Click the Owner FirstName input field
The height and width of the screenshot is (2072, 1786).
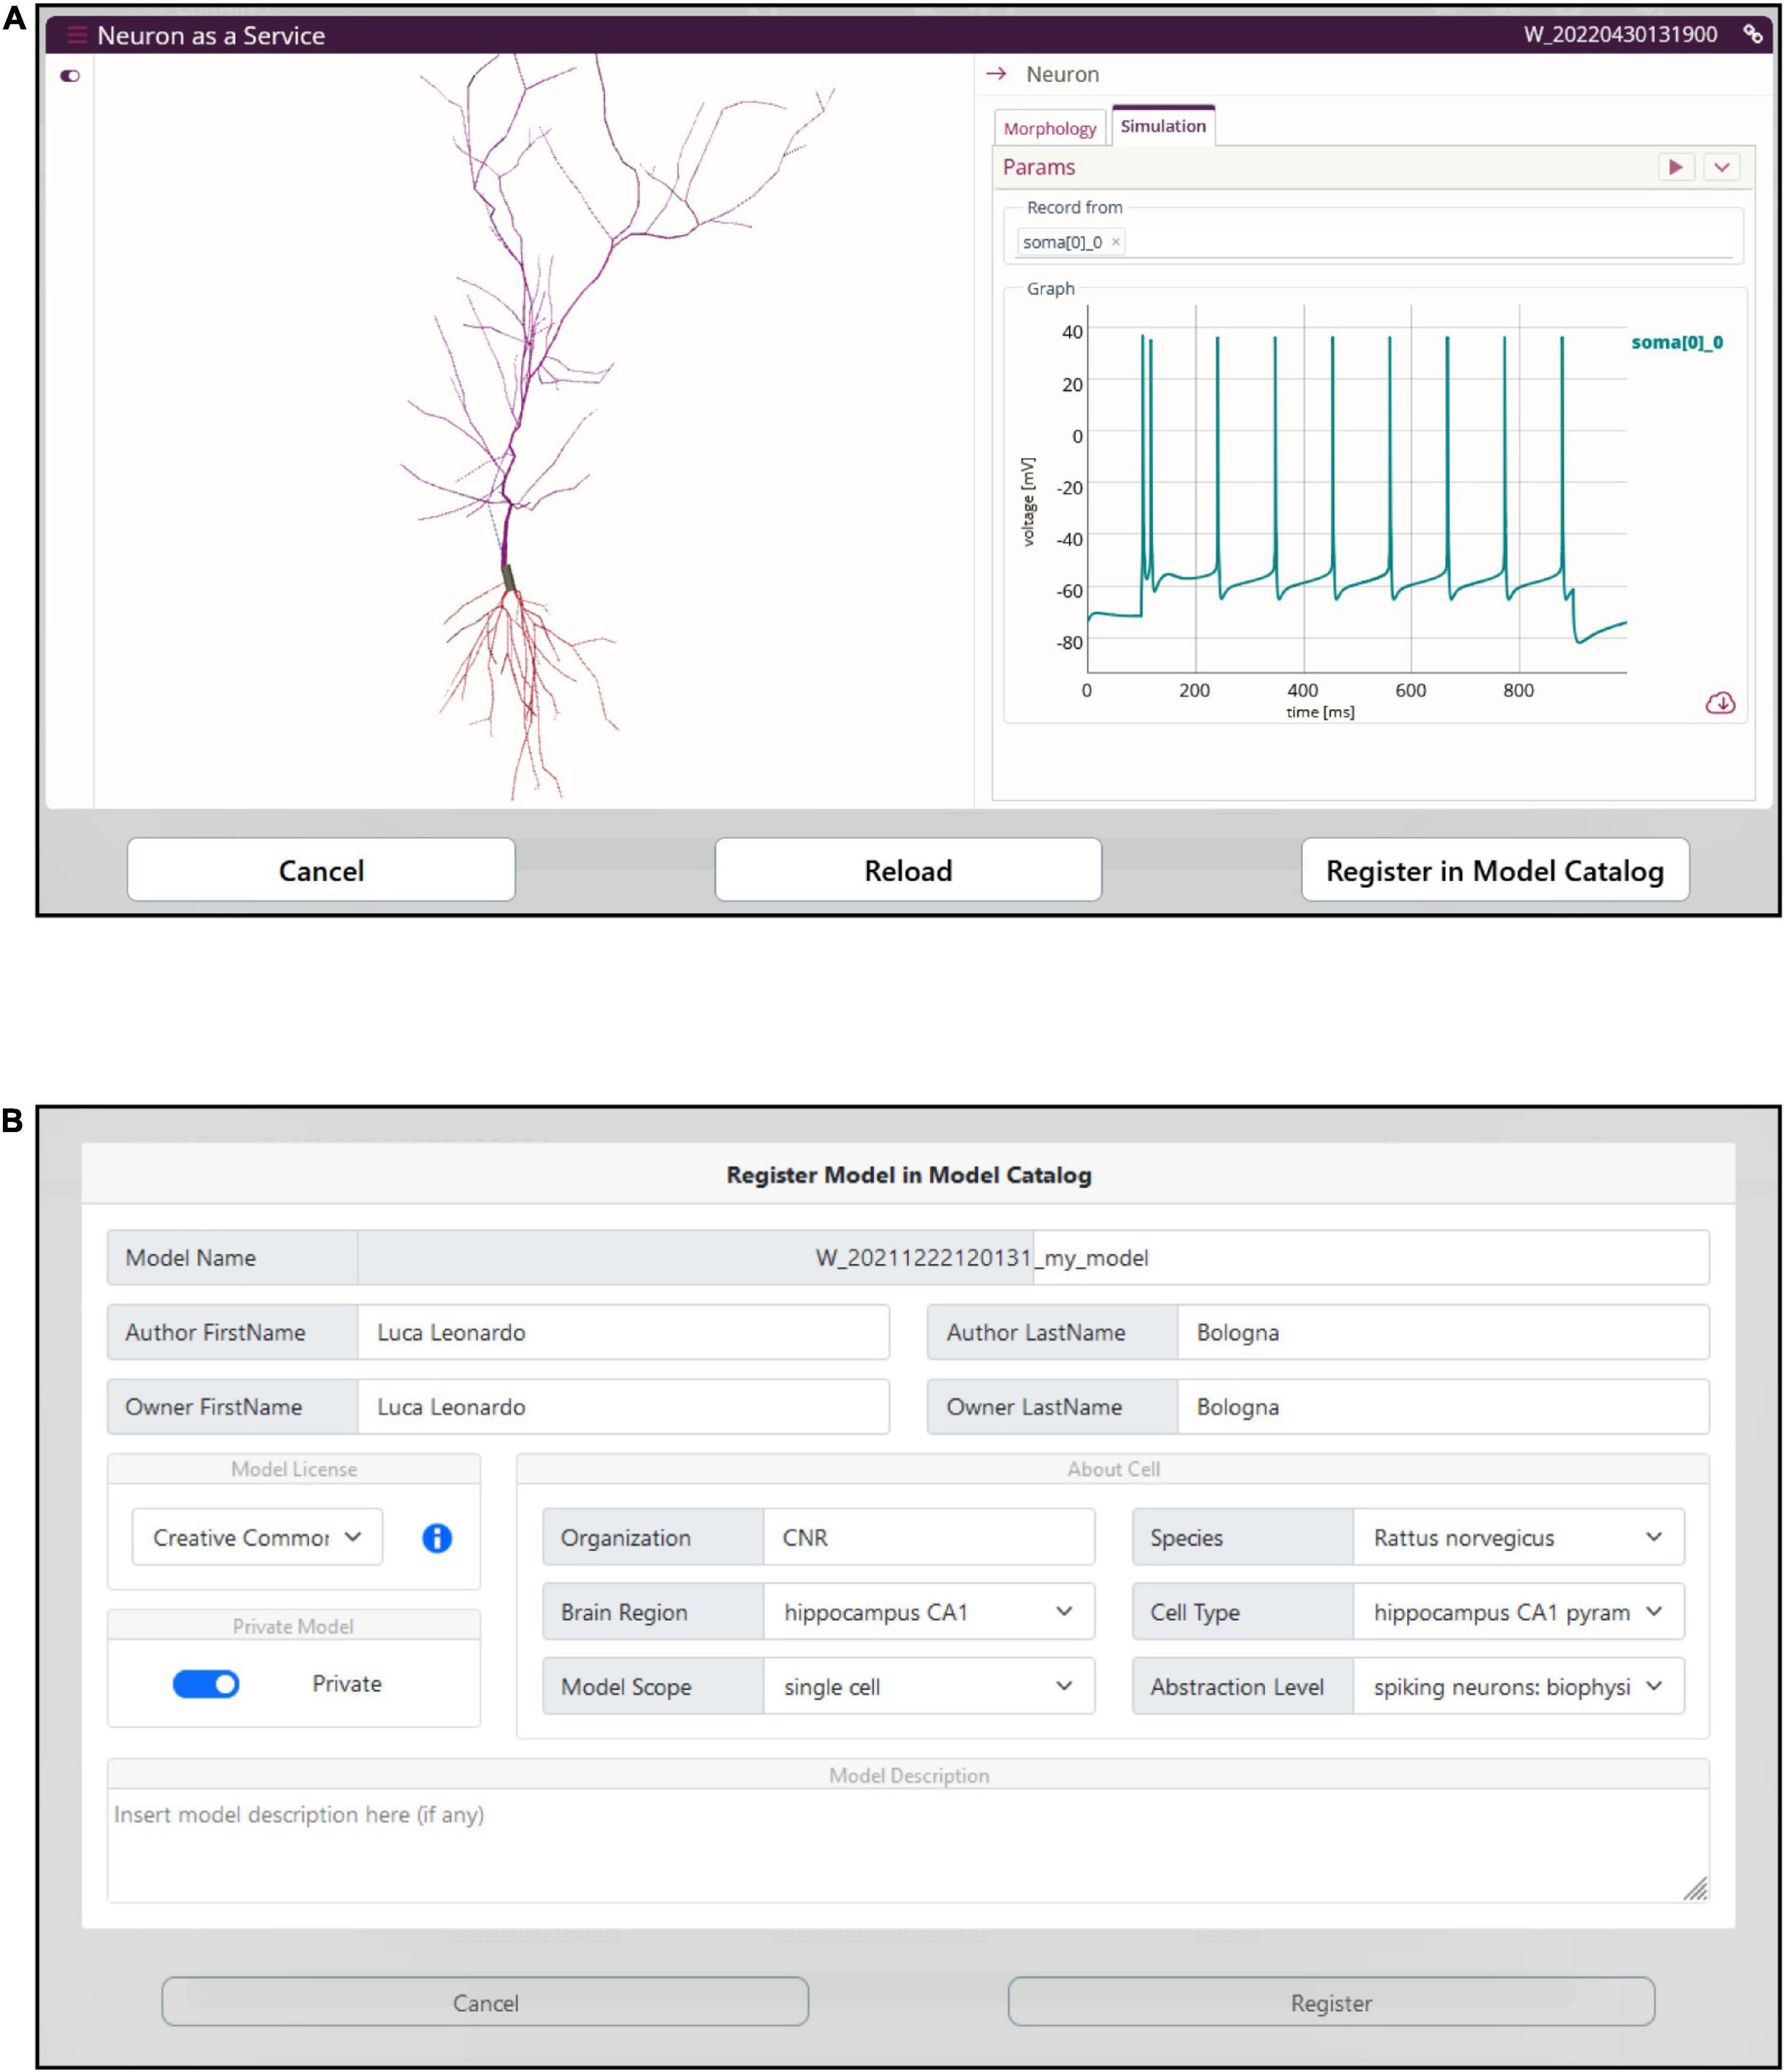point(623,1407)
